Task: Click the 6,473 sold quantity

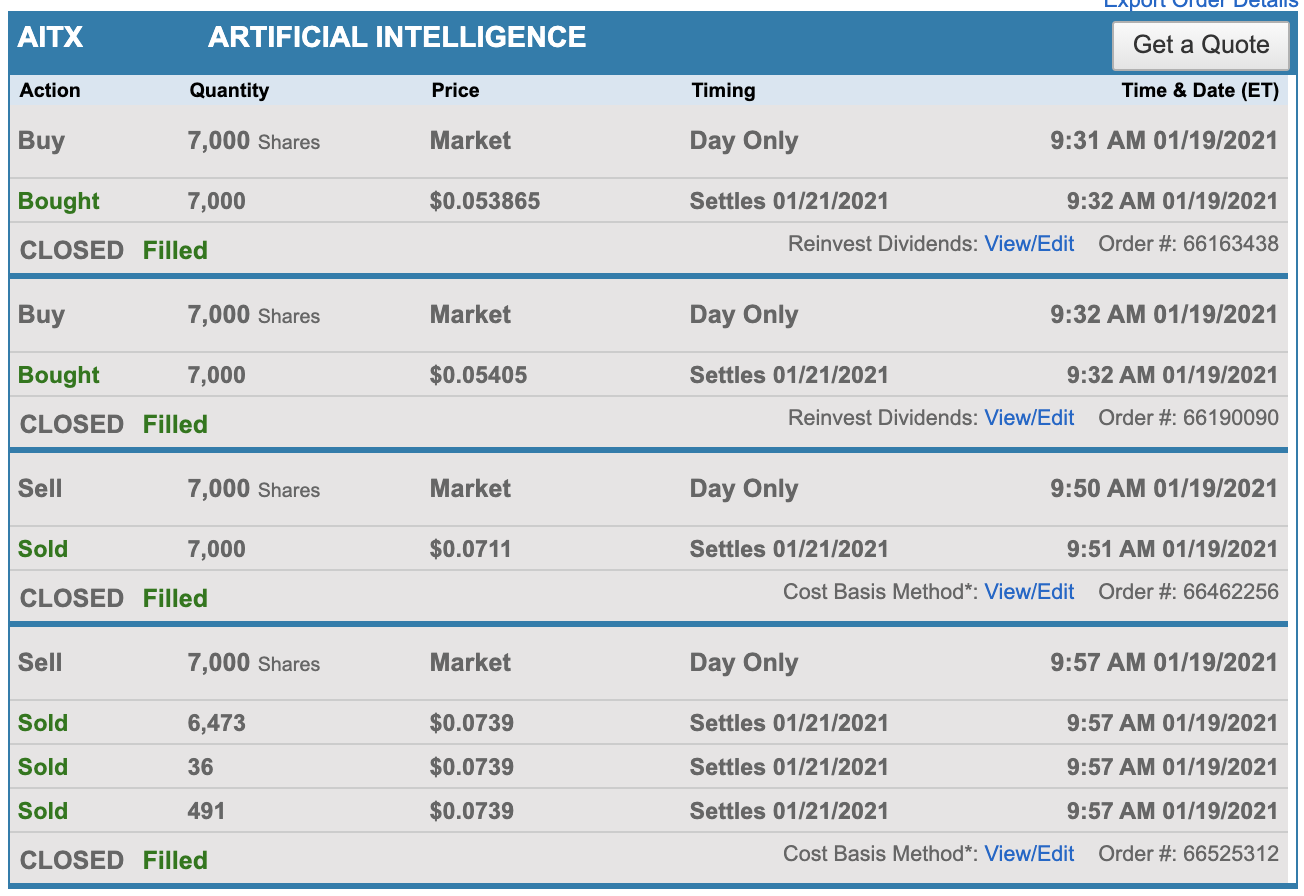Action: (216, 723)
